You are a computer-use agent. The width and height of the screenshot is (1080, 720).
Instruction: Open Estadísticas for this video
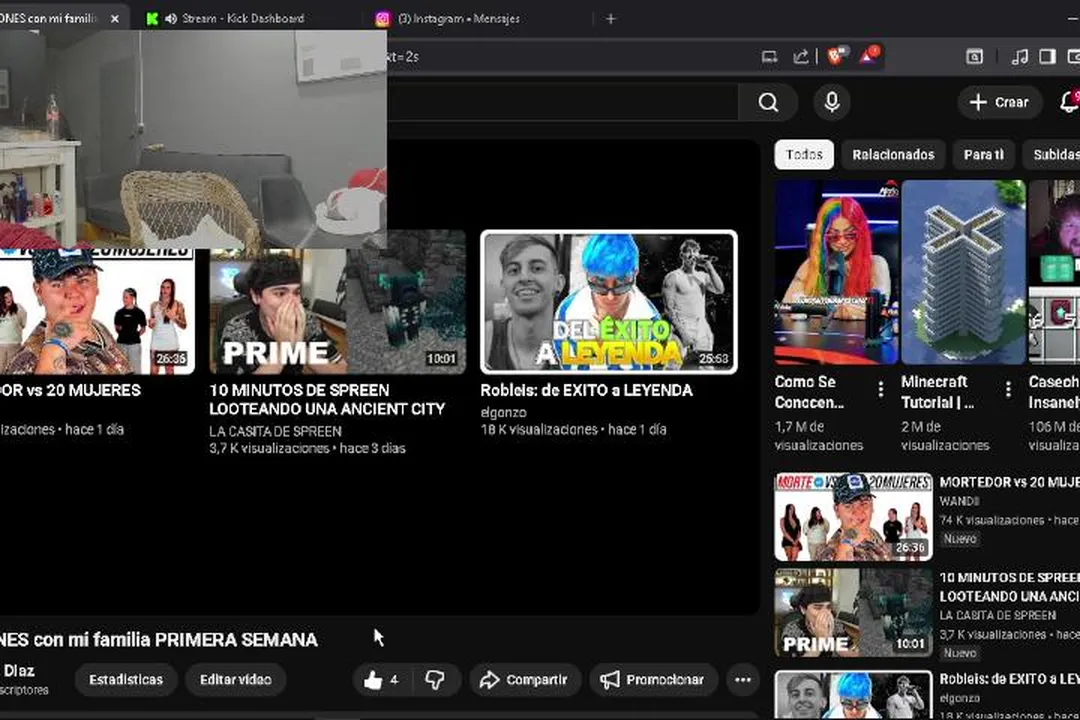coord(126,680)
